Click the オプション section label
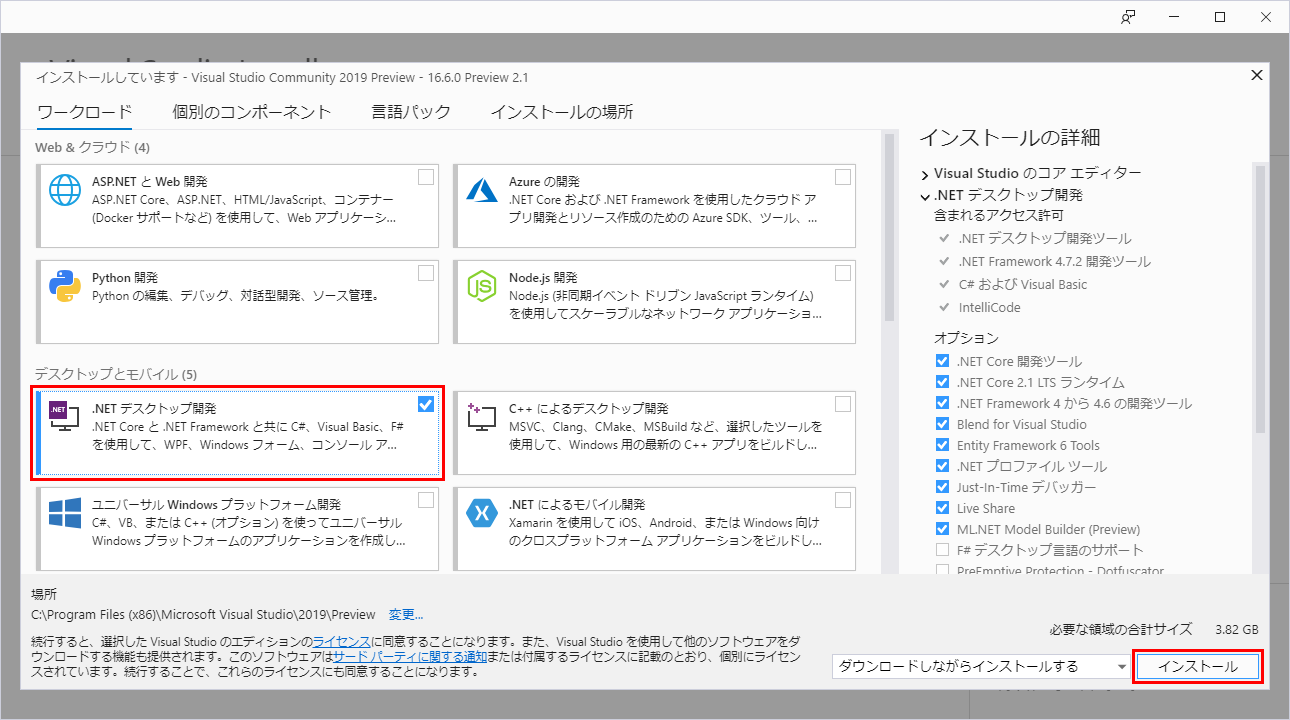This screenshot has width=1290, height=720. [966, 338]
